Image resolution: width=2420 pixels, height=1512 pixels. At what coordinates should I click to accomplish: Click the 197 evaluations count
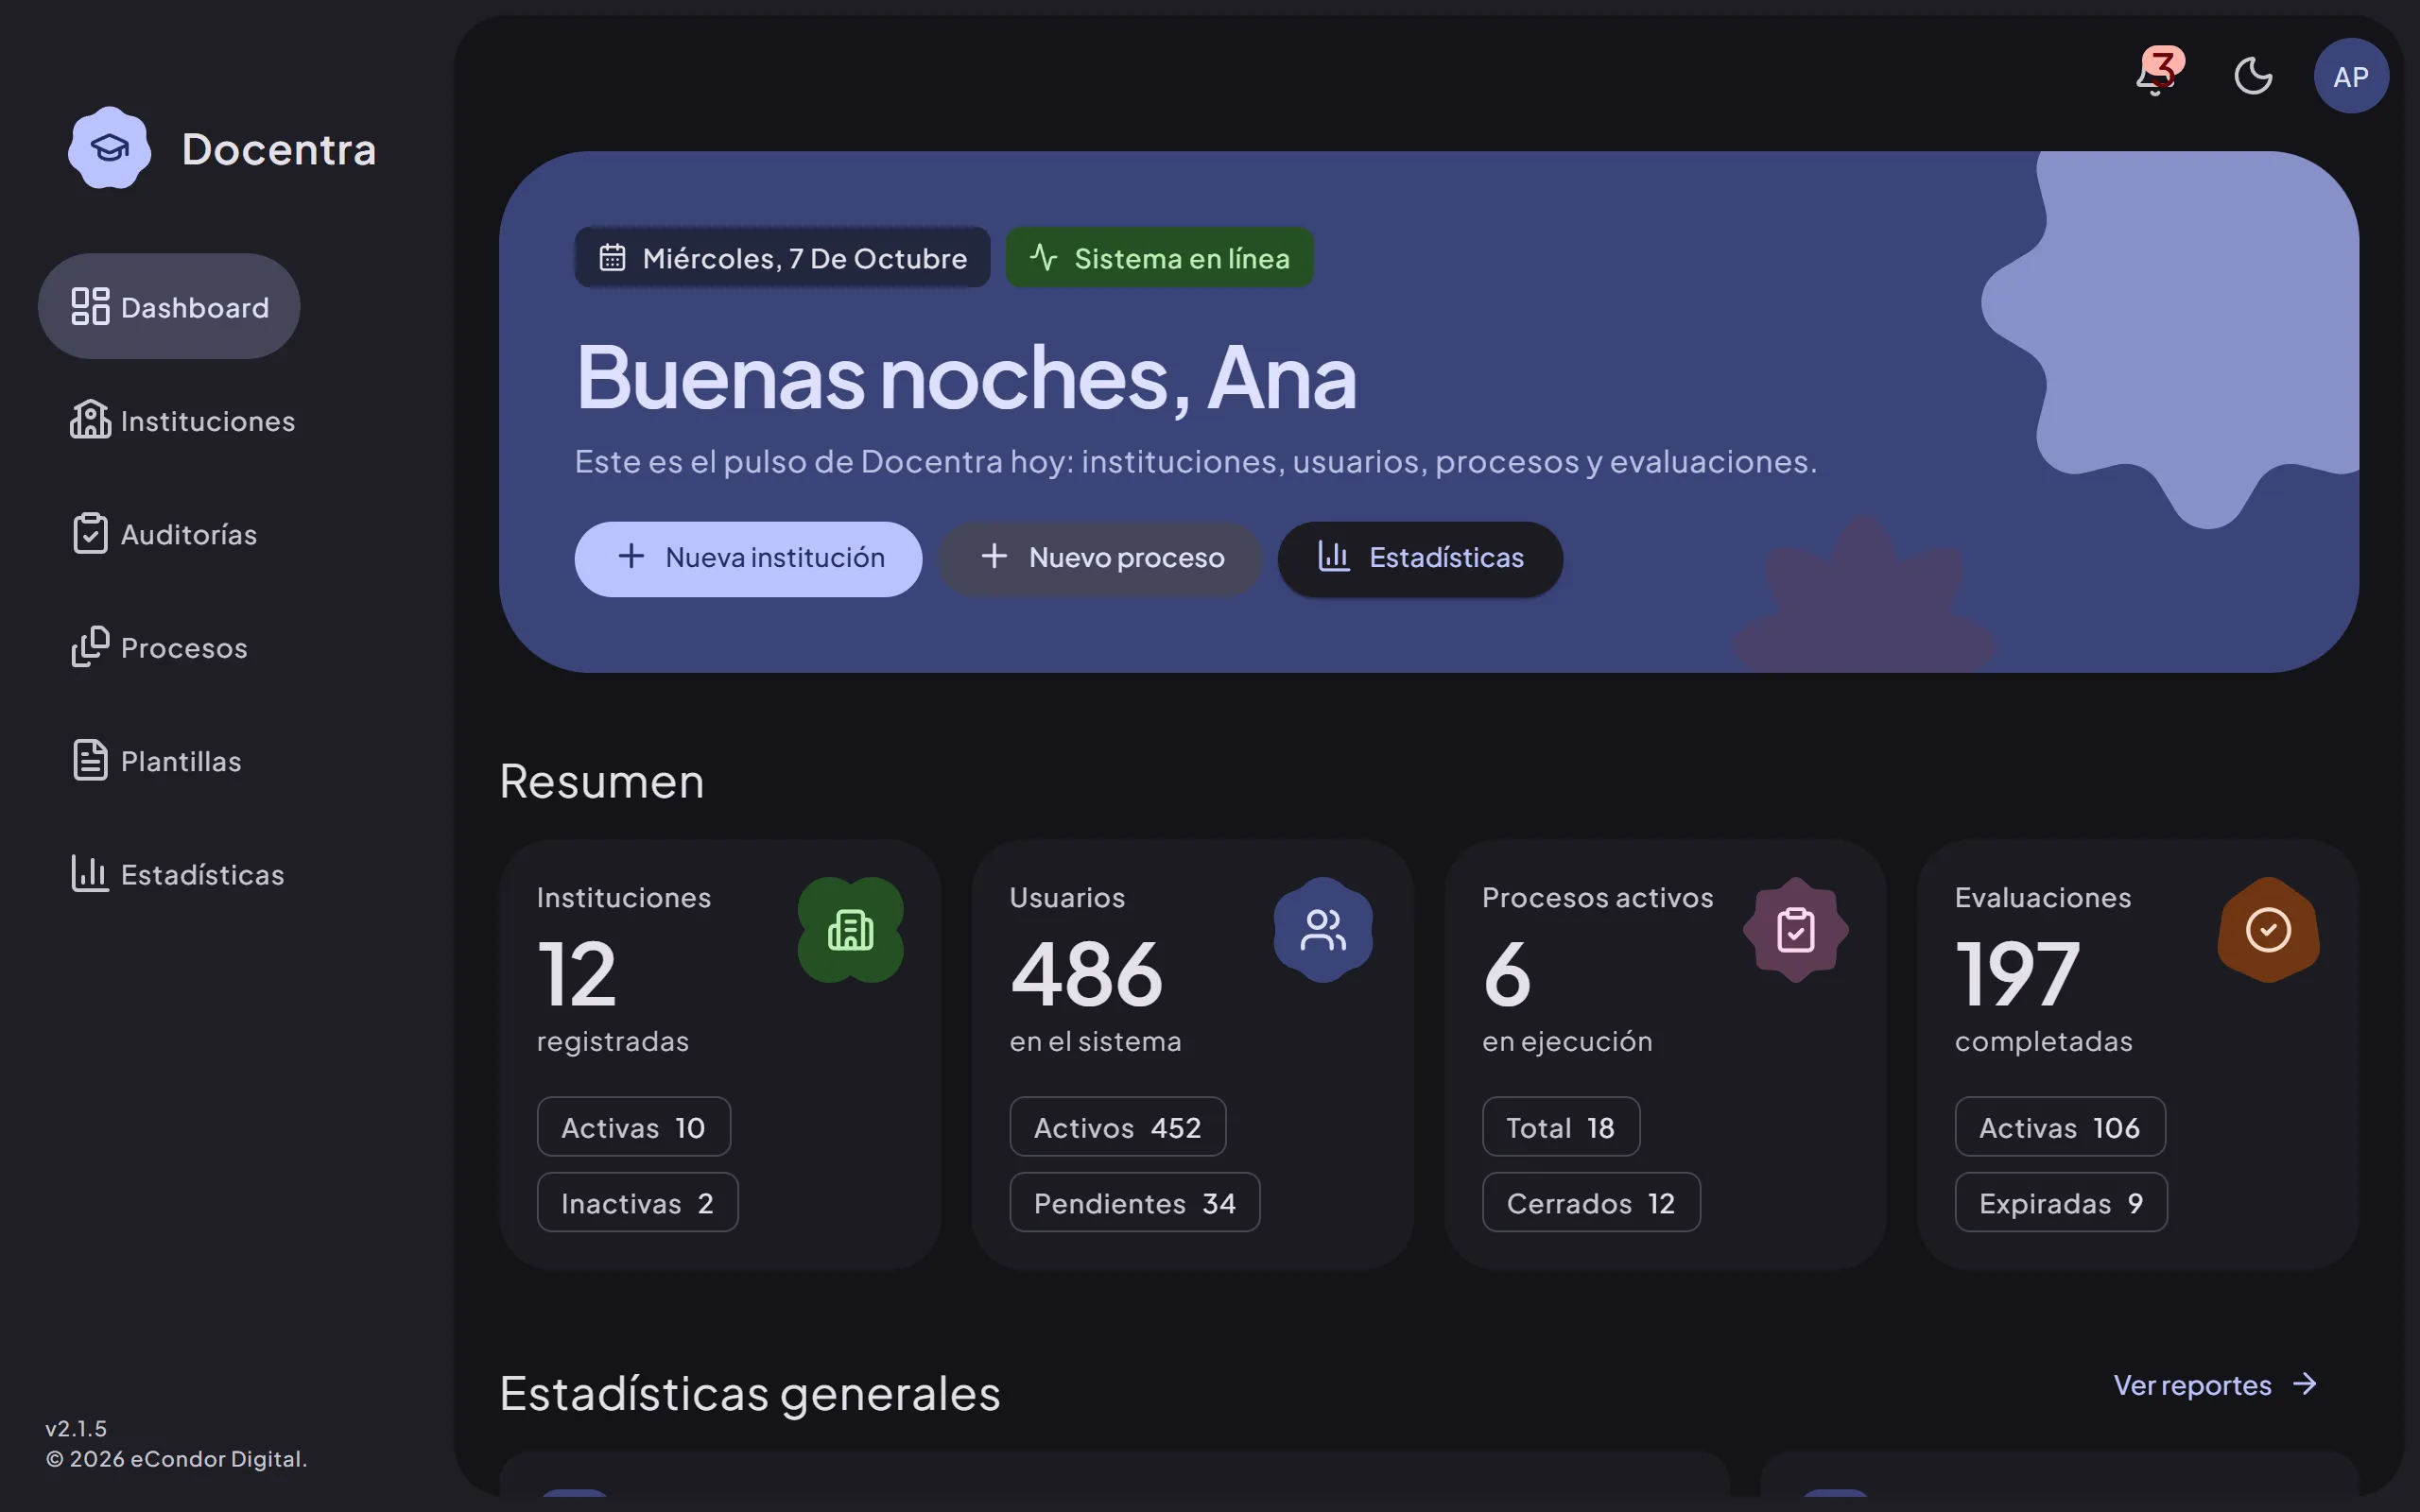(x=2017, y=973)
